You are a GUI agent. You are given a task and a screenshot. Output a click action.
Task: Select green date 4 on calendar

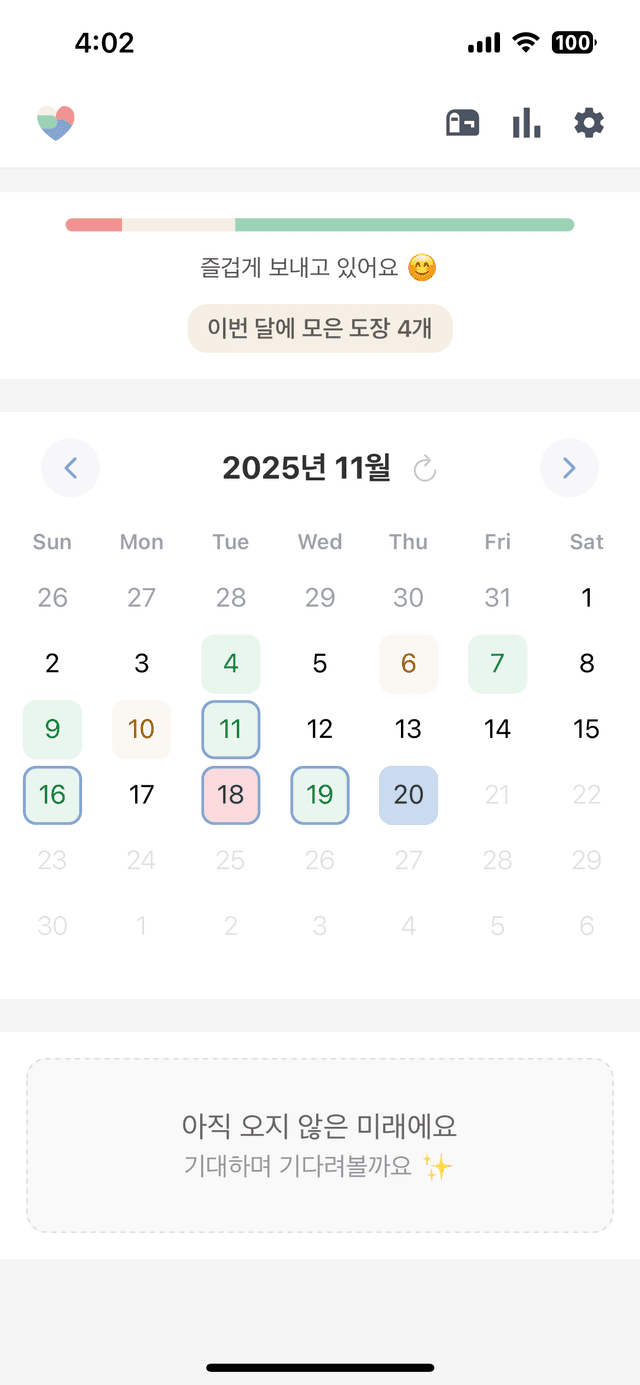coord(231,663)
